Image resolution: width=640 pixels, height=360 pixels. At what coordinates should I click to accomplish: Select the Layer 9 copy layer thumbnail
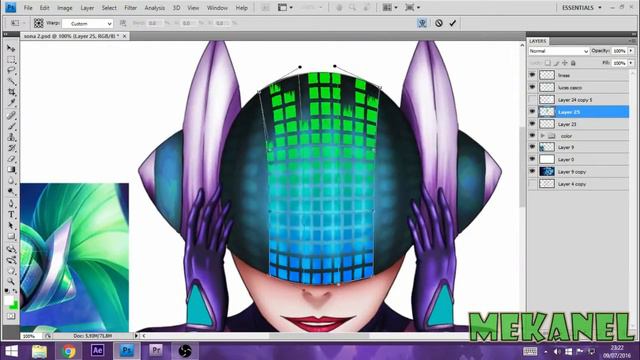click(547, 172)
